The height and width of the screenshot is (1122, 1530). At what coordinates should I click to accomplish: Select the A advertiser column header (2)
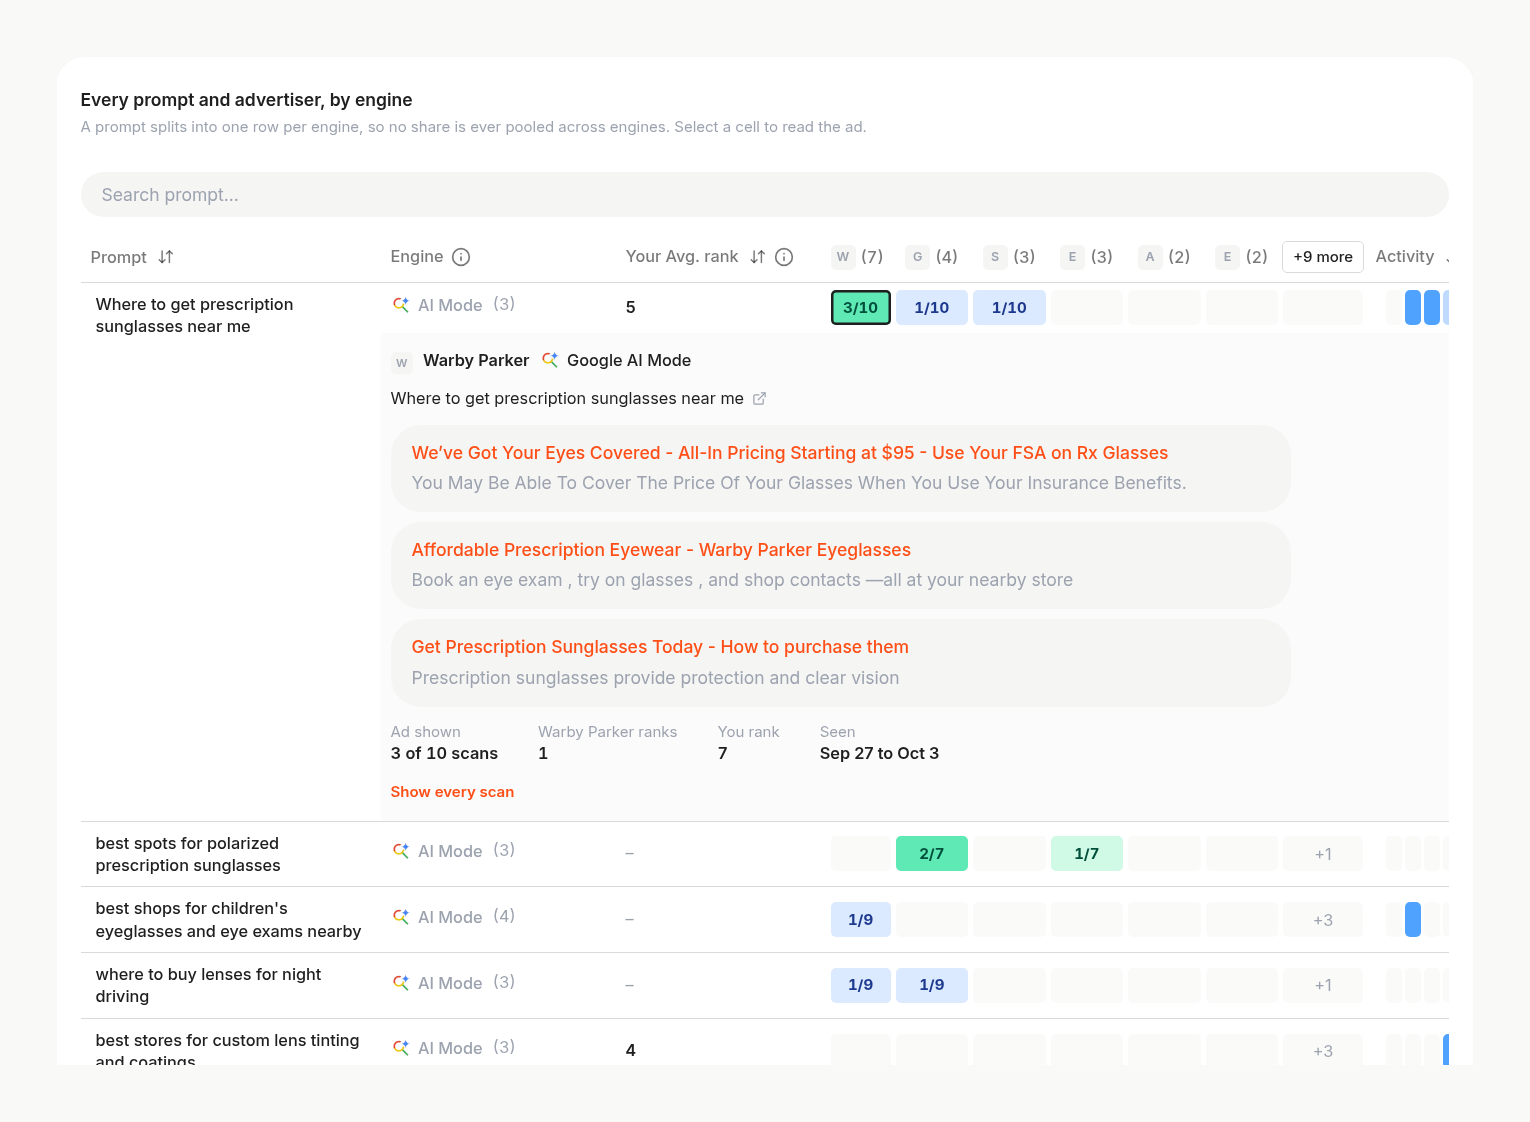(x=1165, y=257)
